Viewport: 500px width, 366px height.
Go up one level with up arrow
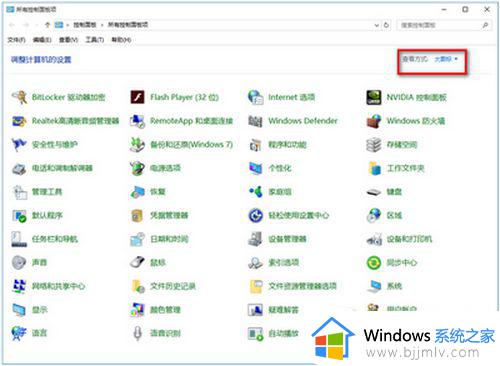pos(47,25)
